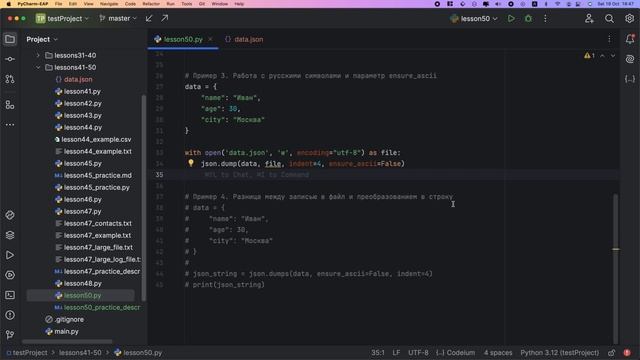Open Search Everywhere magnifier
Image resolution: width=640 pixels, height=360 pixels.
[609, 18]
